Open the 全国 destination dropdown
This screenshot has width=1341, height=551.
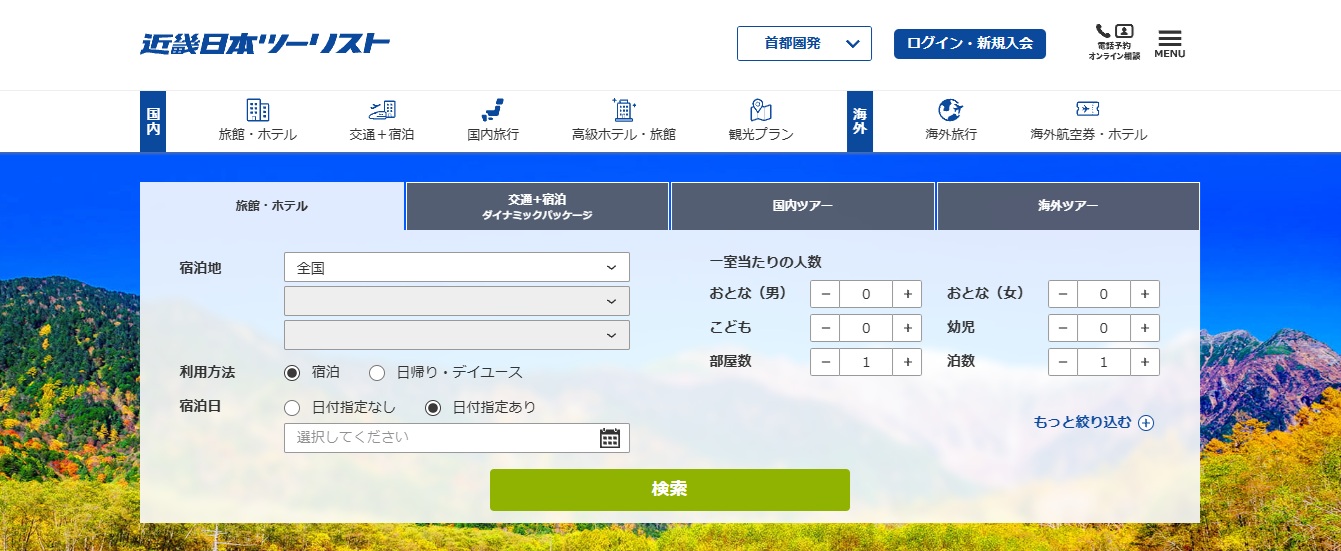point(457,267)
